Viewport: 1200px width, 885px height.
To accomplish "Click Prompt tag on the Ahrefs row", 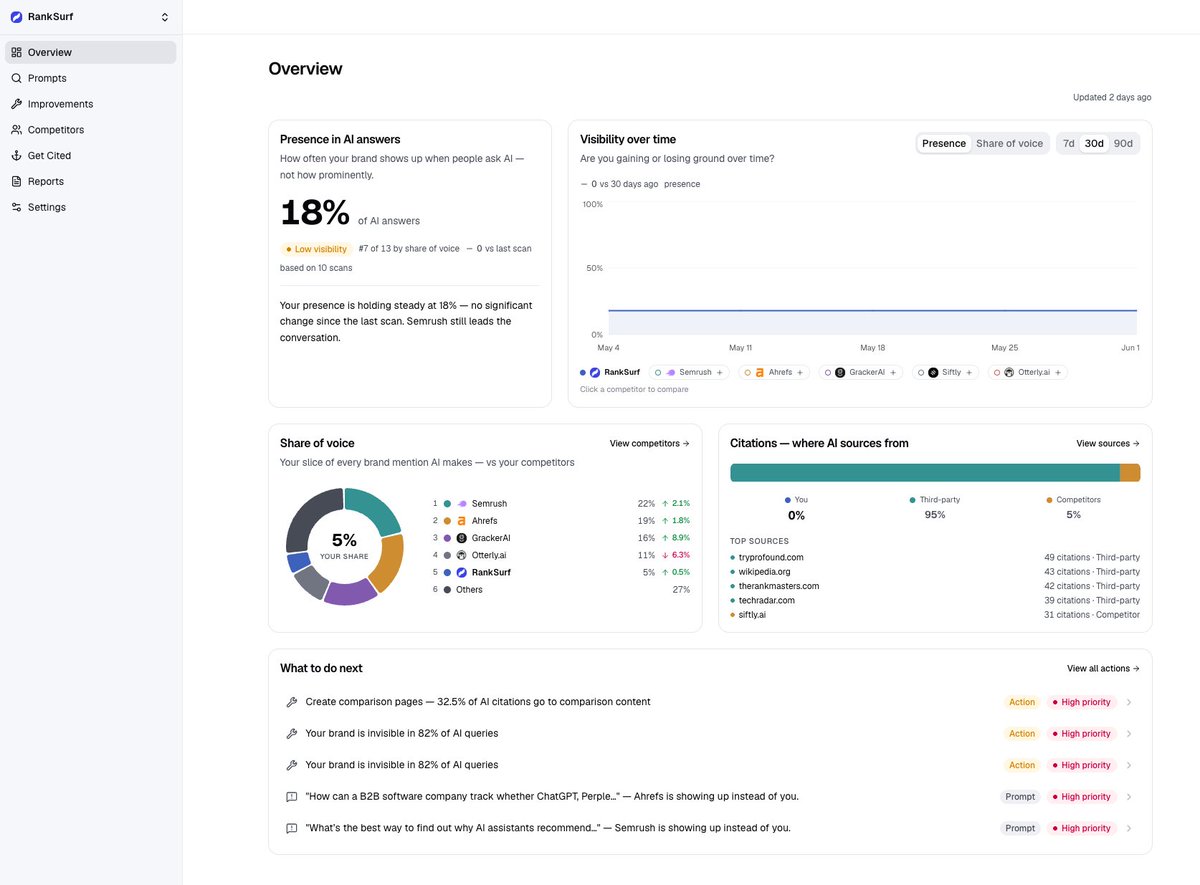I will point(1020,797).
